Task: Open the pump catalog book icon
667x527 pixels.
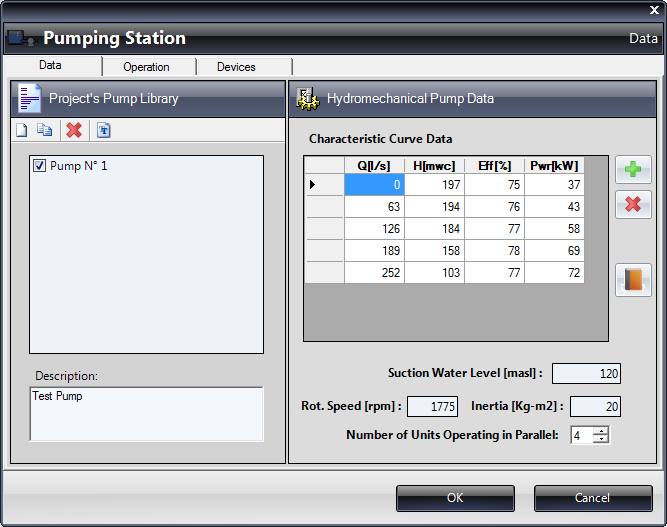Action: click(632, 279)
